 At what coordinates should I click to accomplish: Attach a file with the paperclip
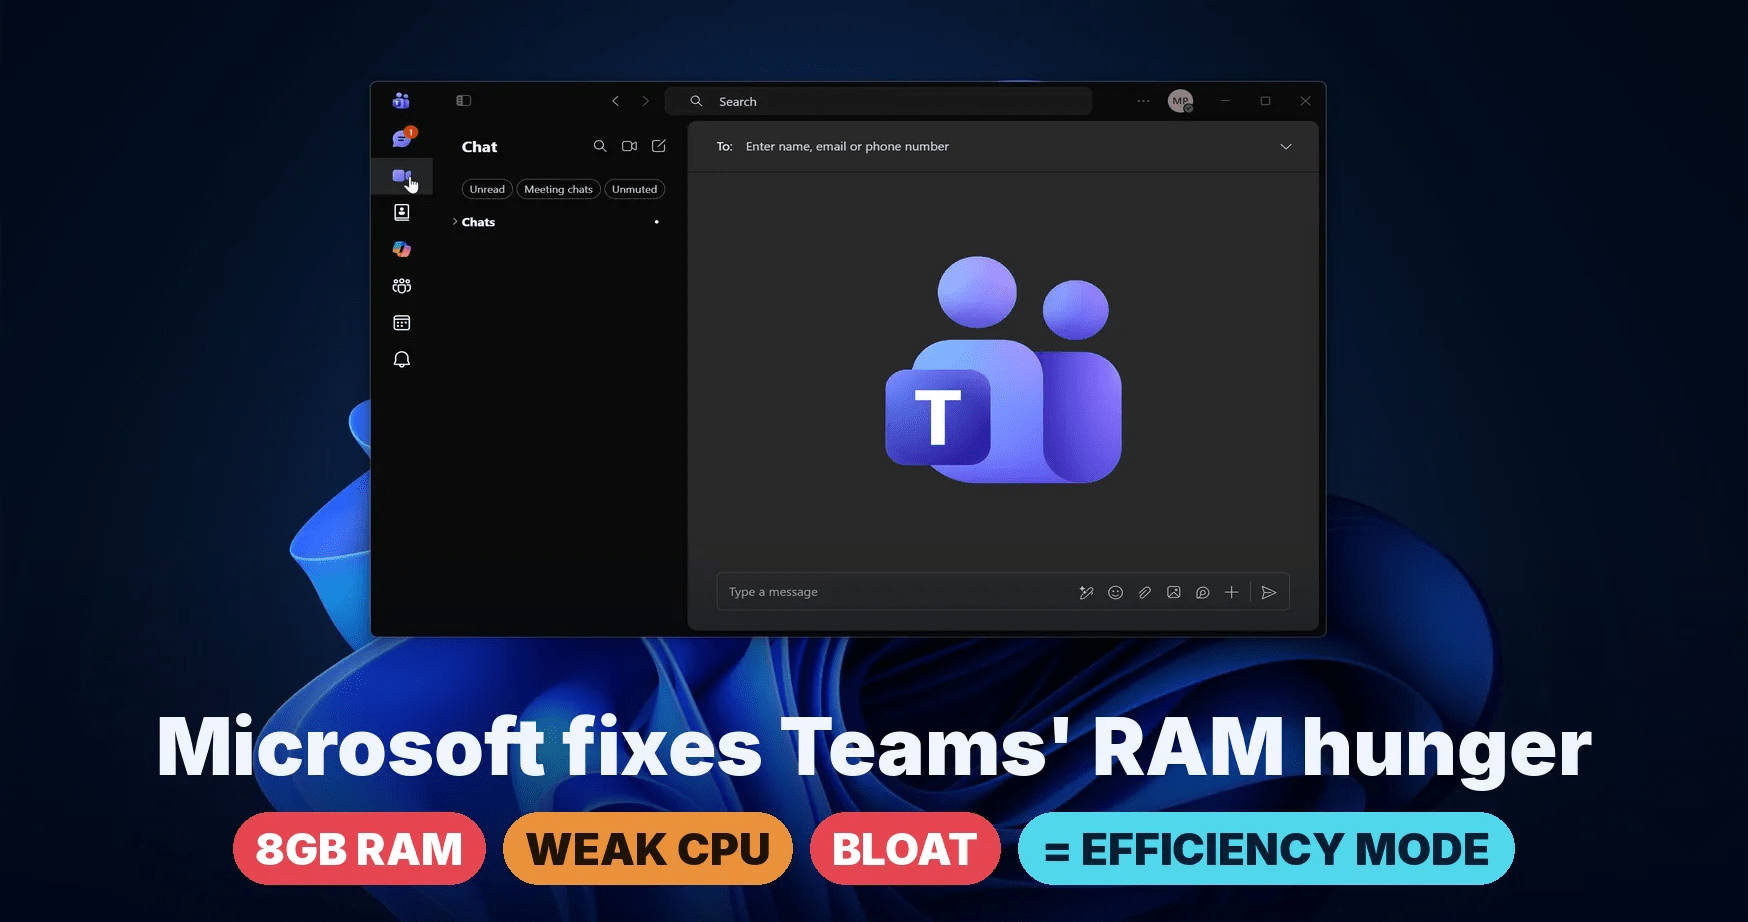pyautogui.click(x=1145, y=592)
